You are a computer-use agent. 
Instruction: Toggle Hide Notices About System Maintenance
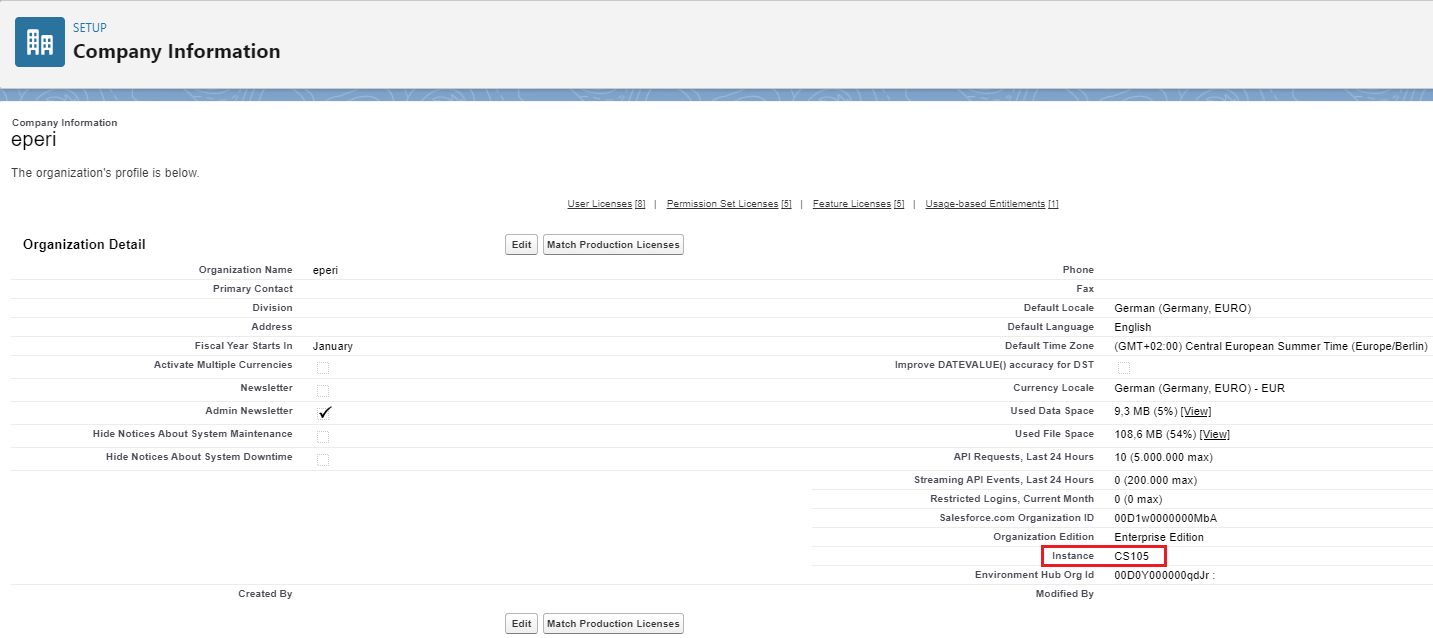(323, 436)
